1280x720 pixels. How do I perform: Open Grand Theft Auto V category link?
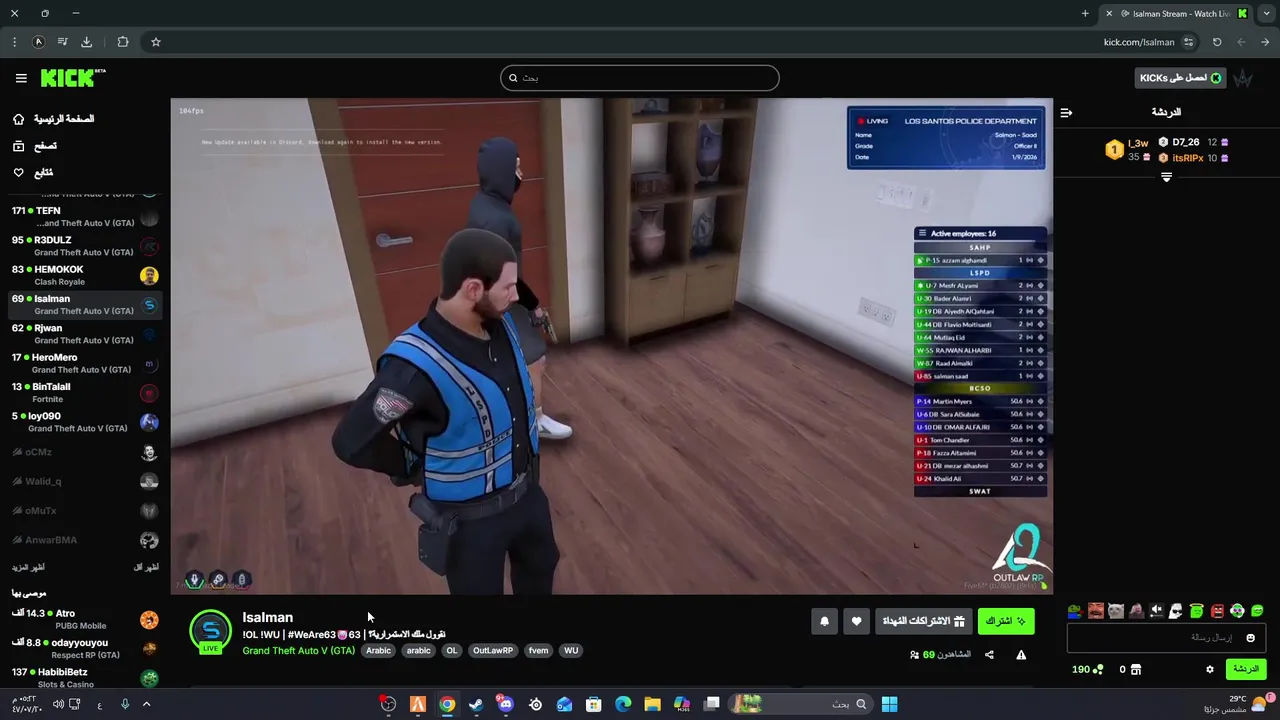coord(298,651)
